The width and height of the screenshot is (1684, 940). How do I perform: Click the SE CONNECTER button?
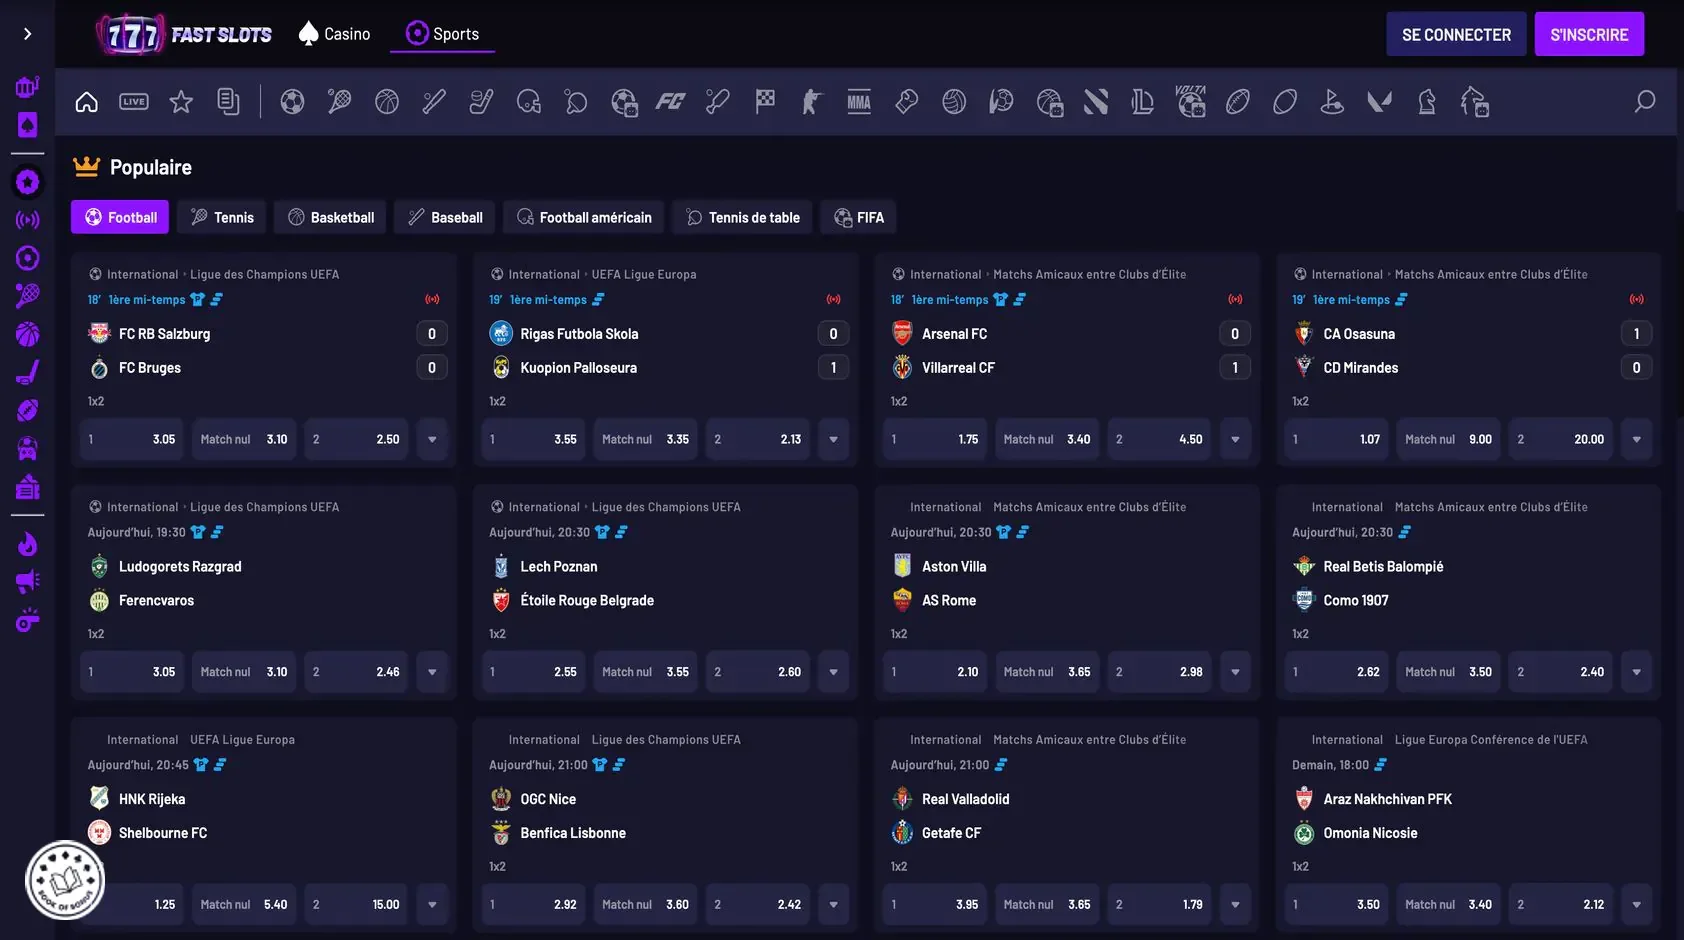coord(1456,34)
